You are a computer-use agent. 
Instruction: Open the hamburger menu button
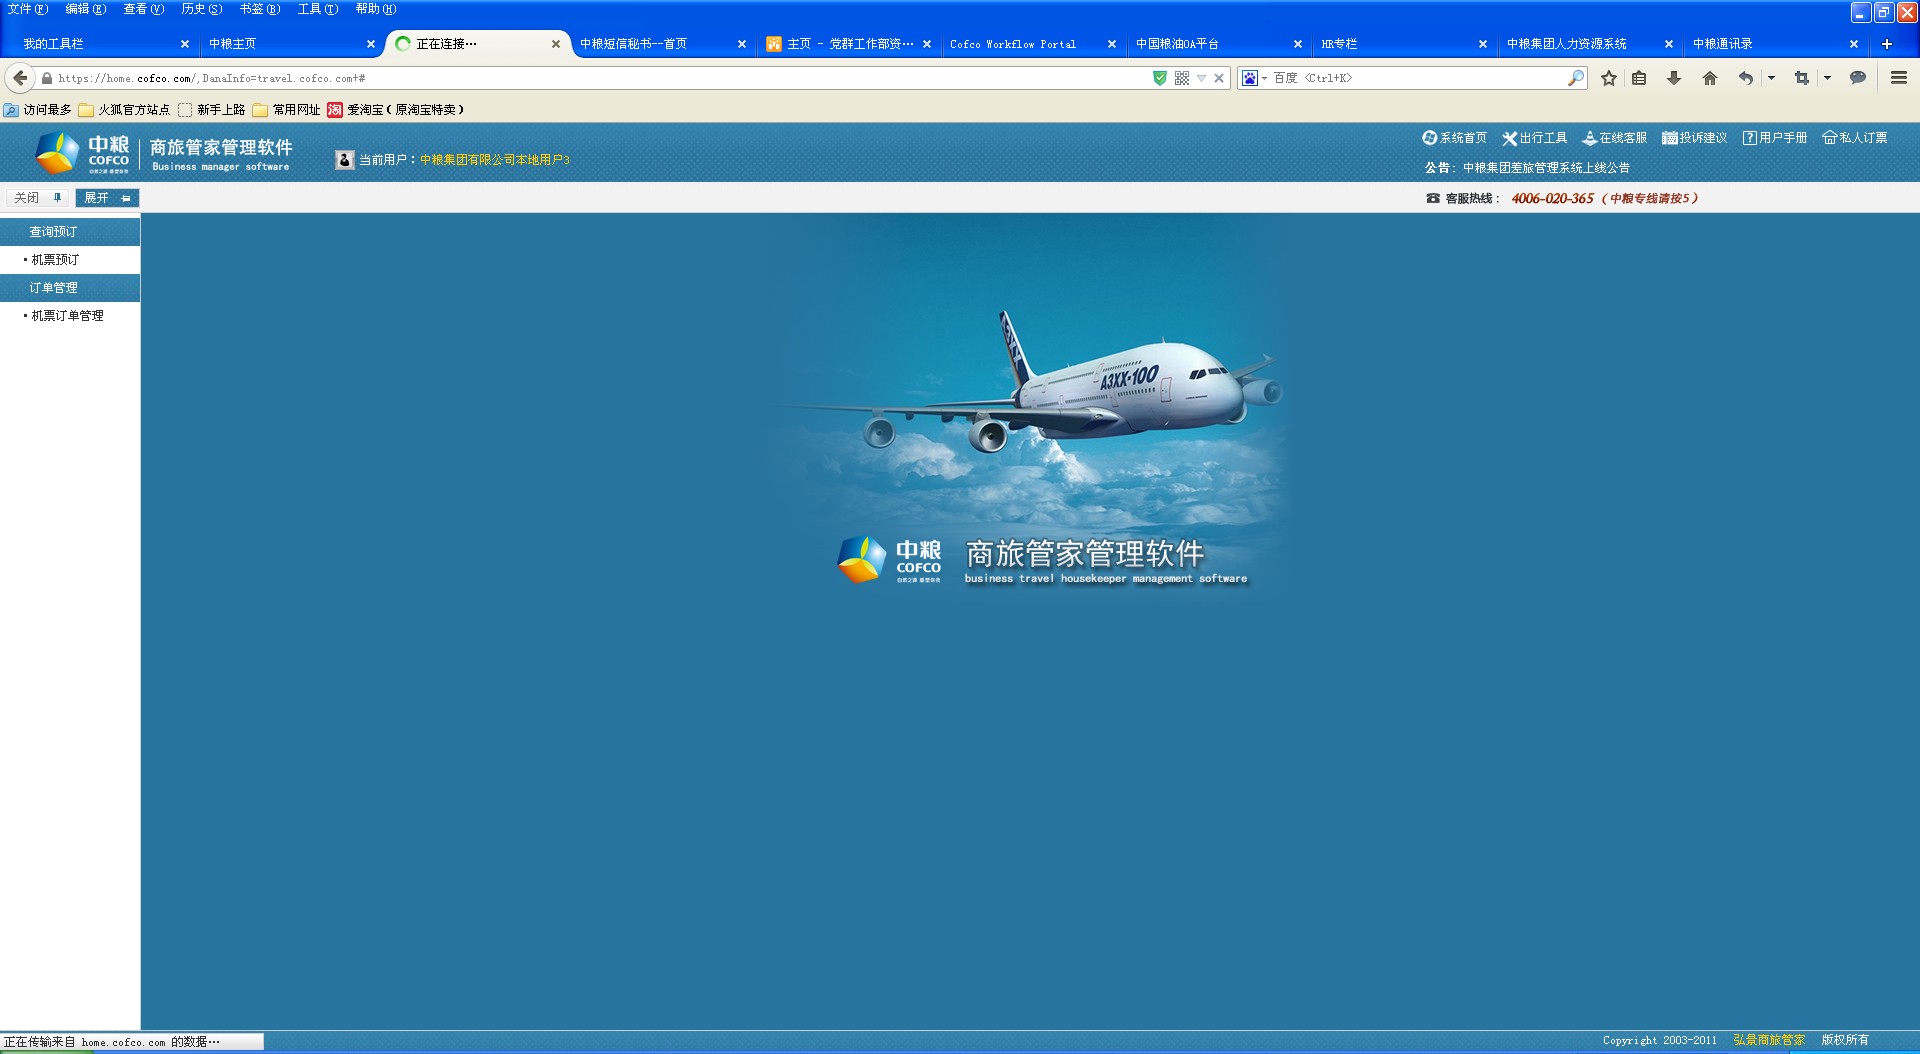(1899, 78)
